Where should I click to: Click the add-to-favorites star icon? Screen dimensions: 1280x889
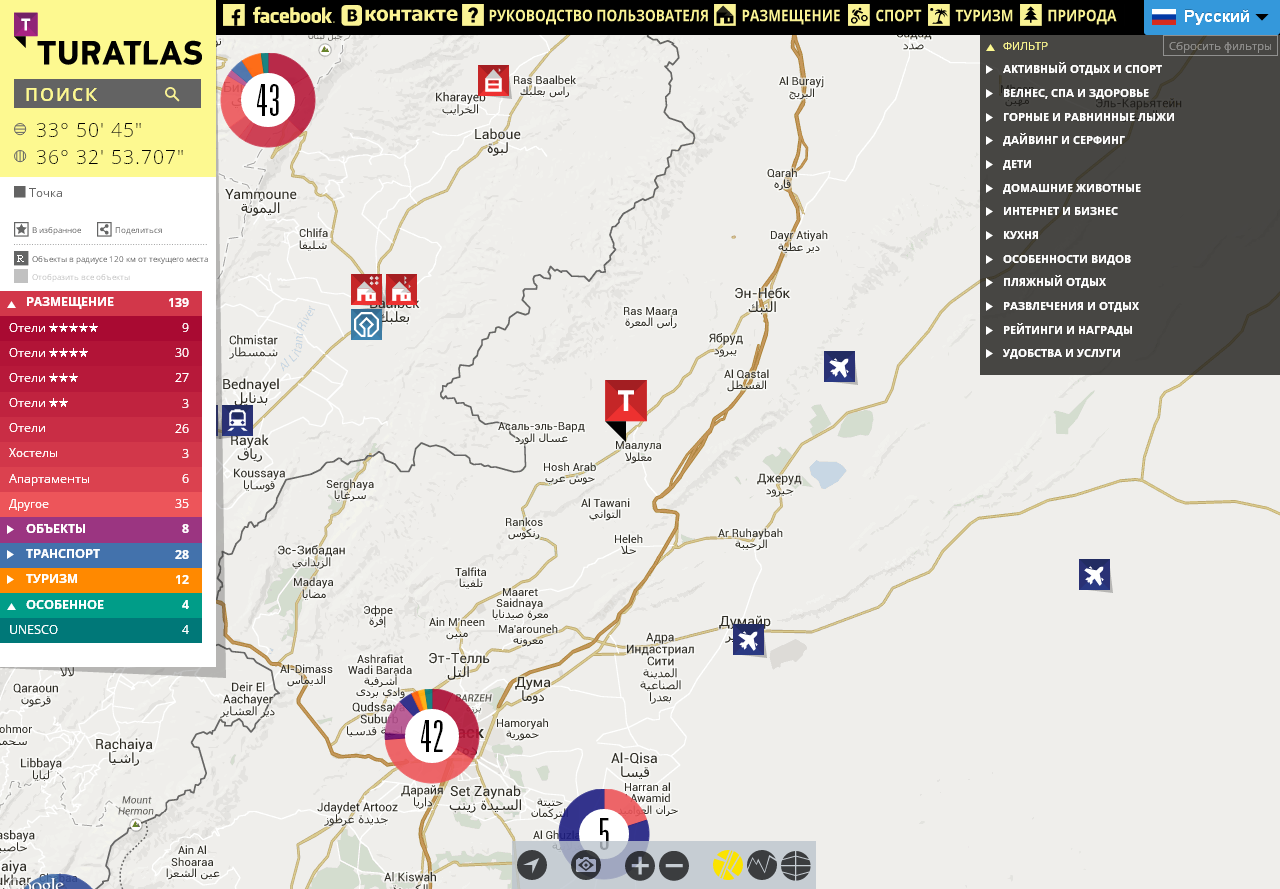pyautogui.click(x=21, y=229)
